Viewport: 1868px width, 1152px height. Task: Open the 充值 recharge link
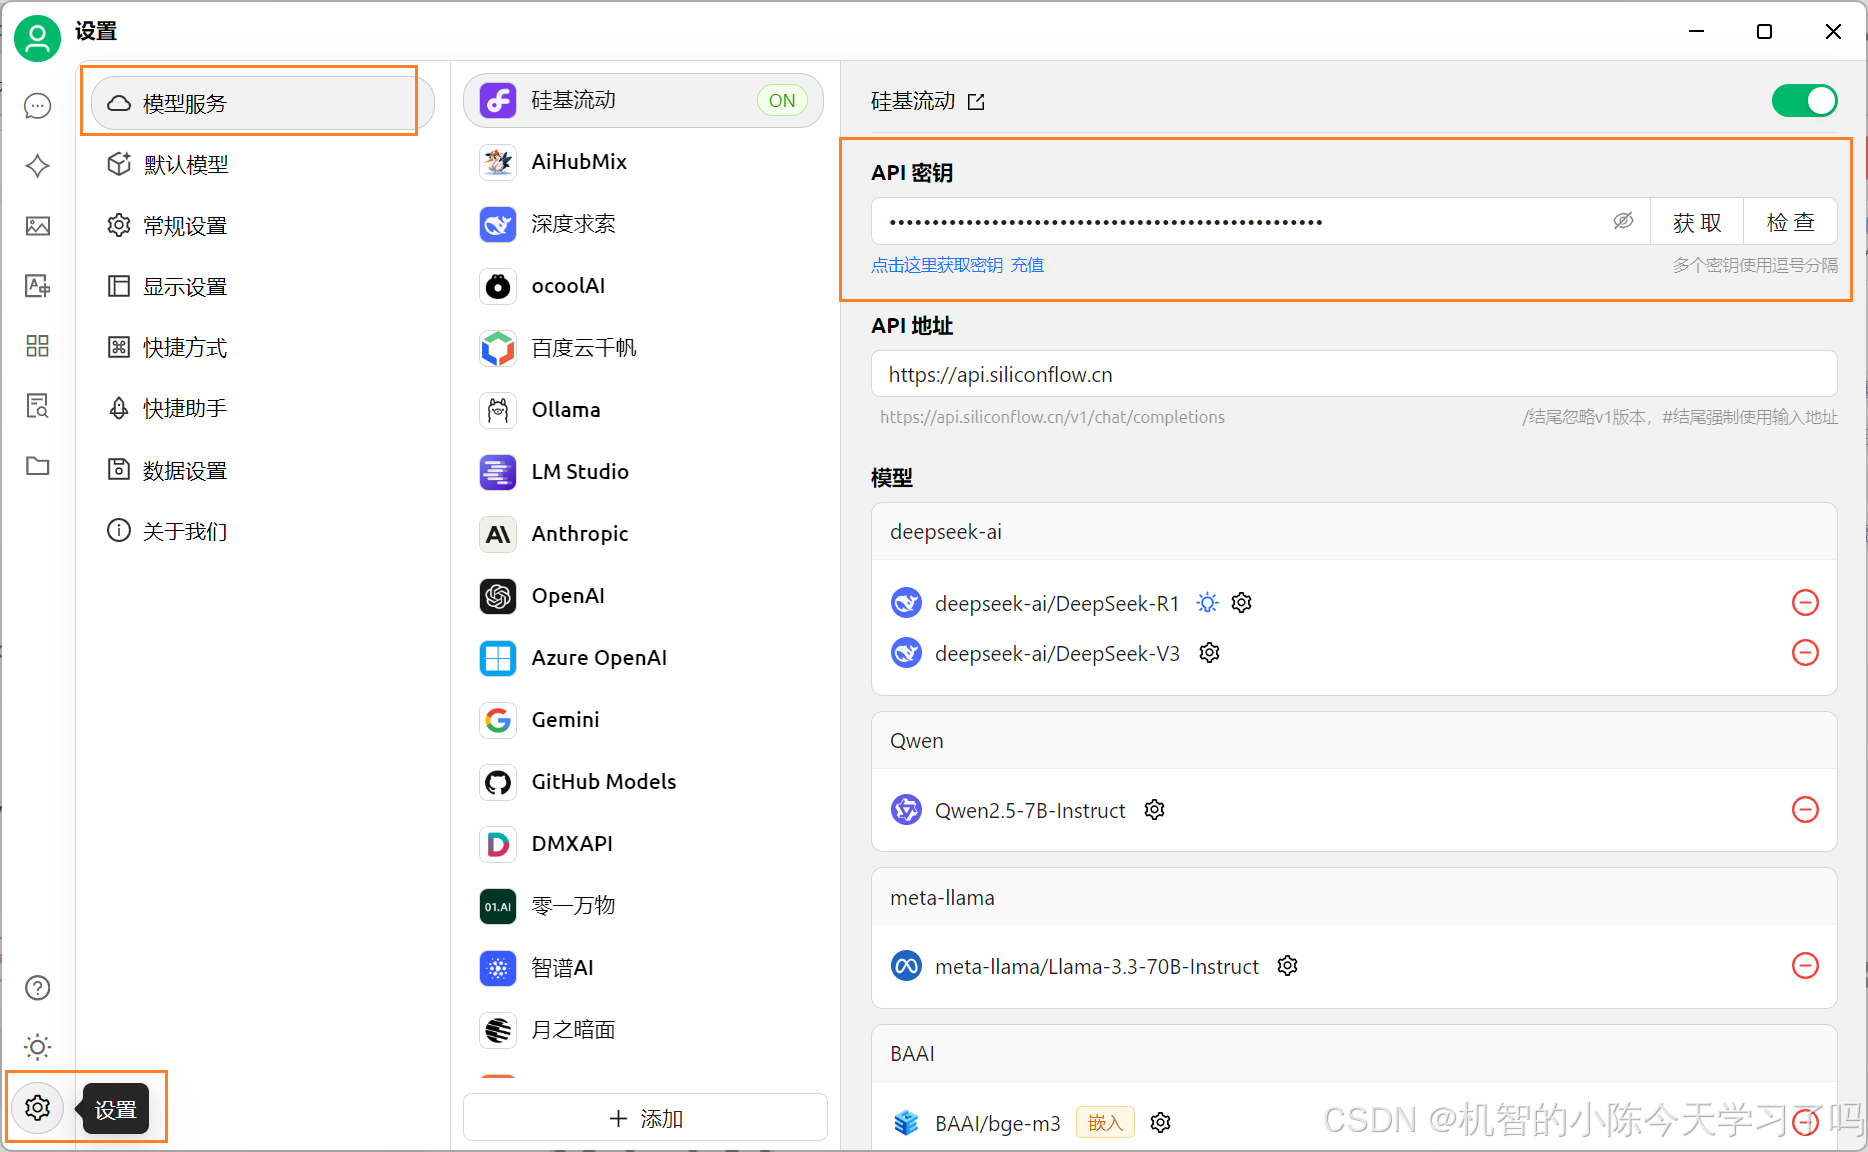(x=1027, y=265)
